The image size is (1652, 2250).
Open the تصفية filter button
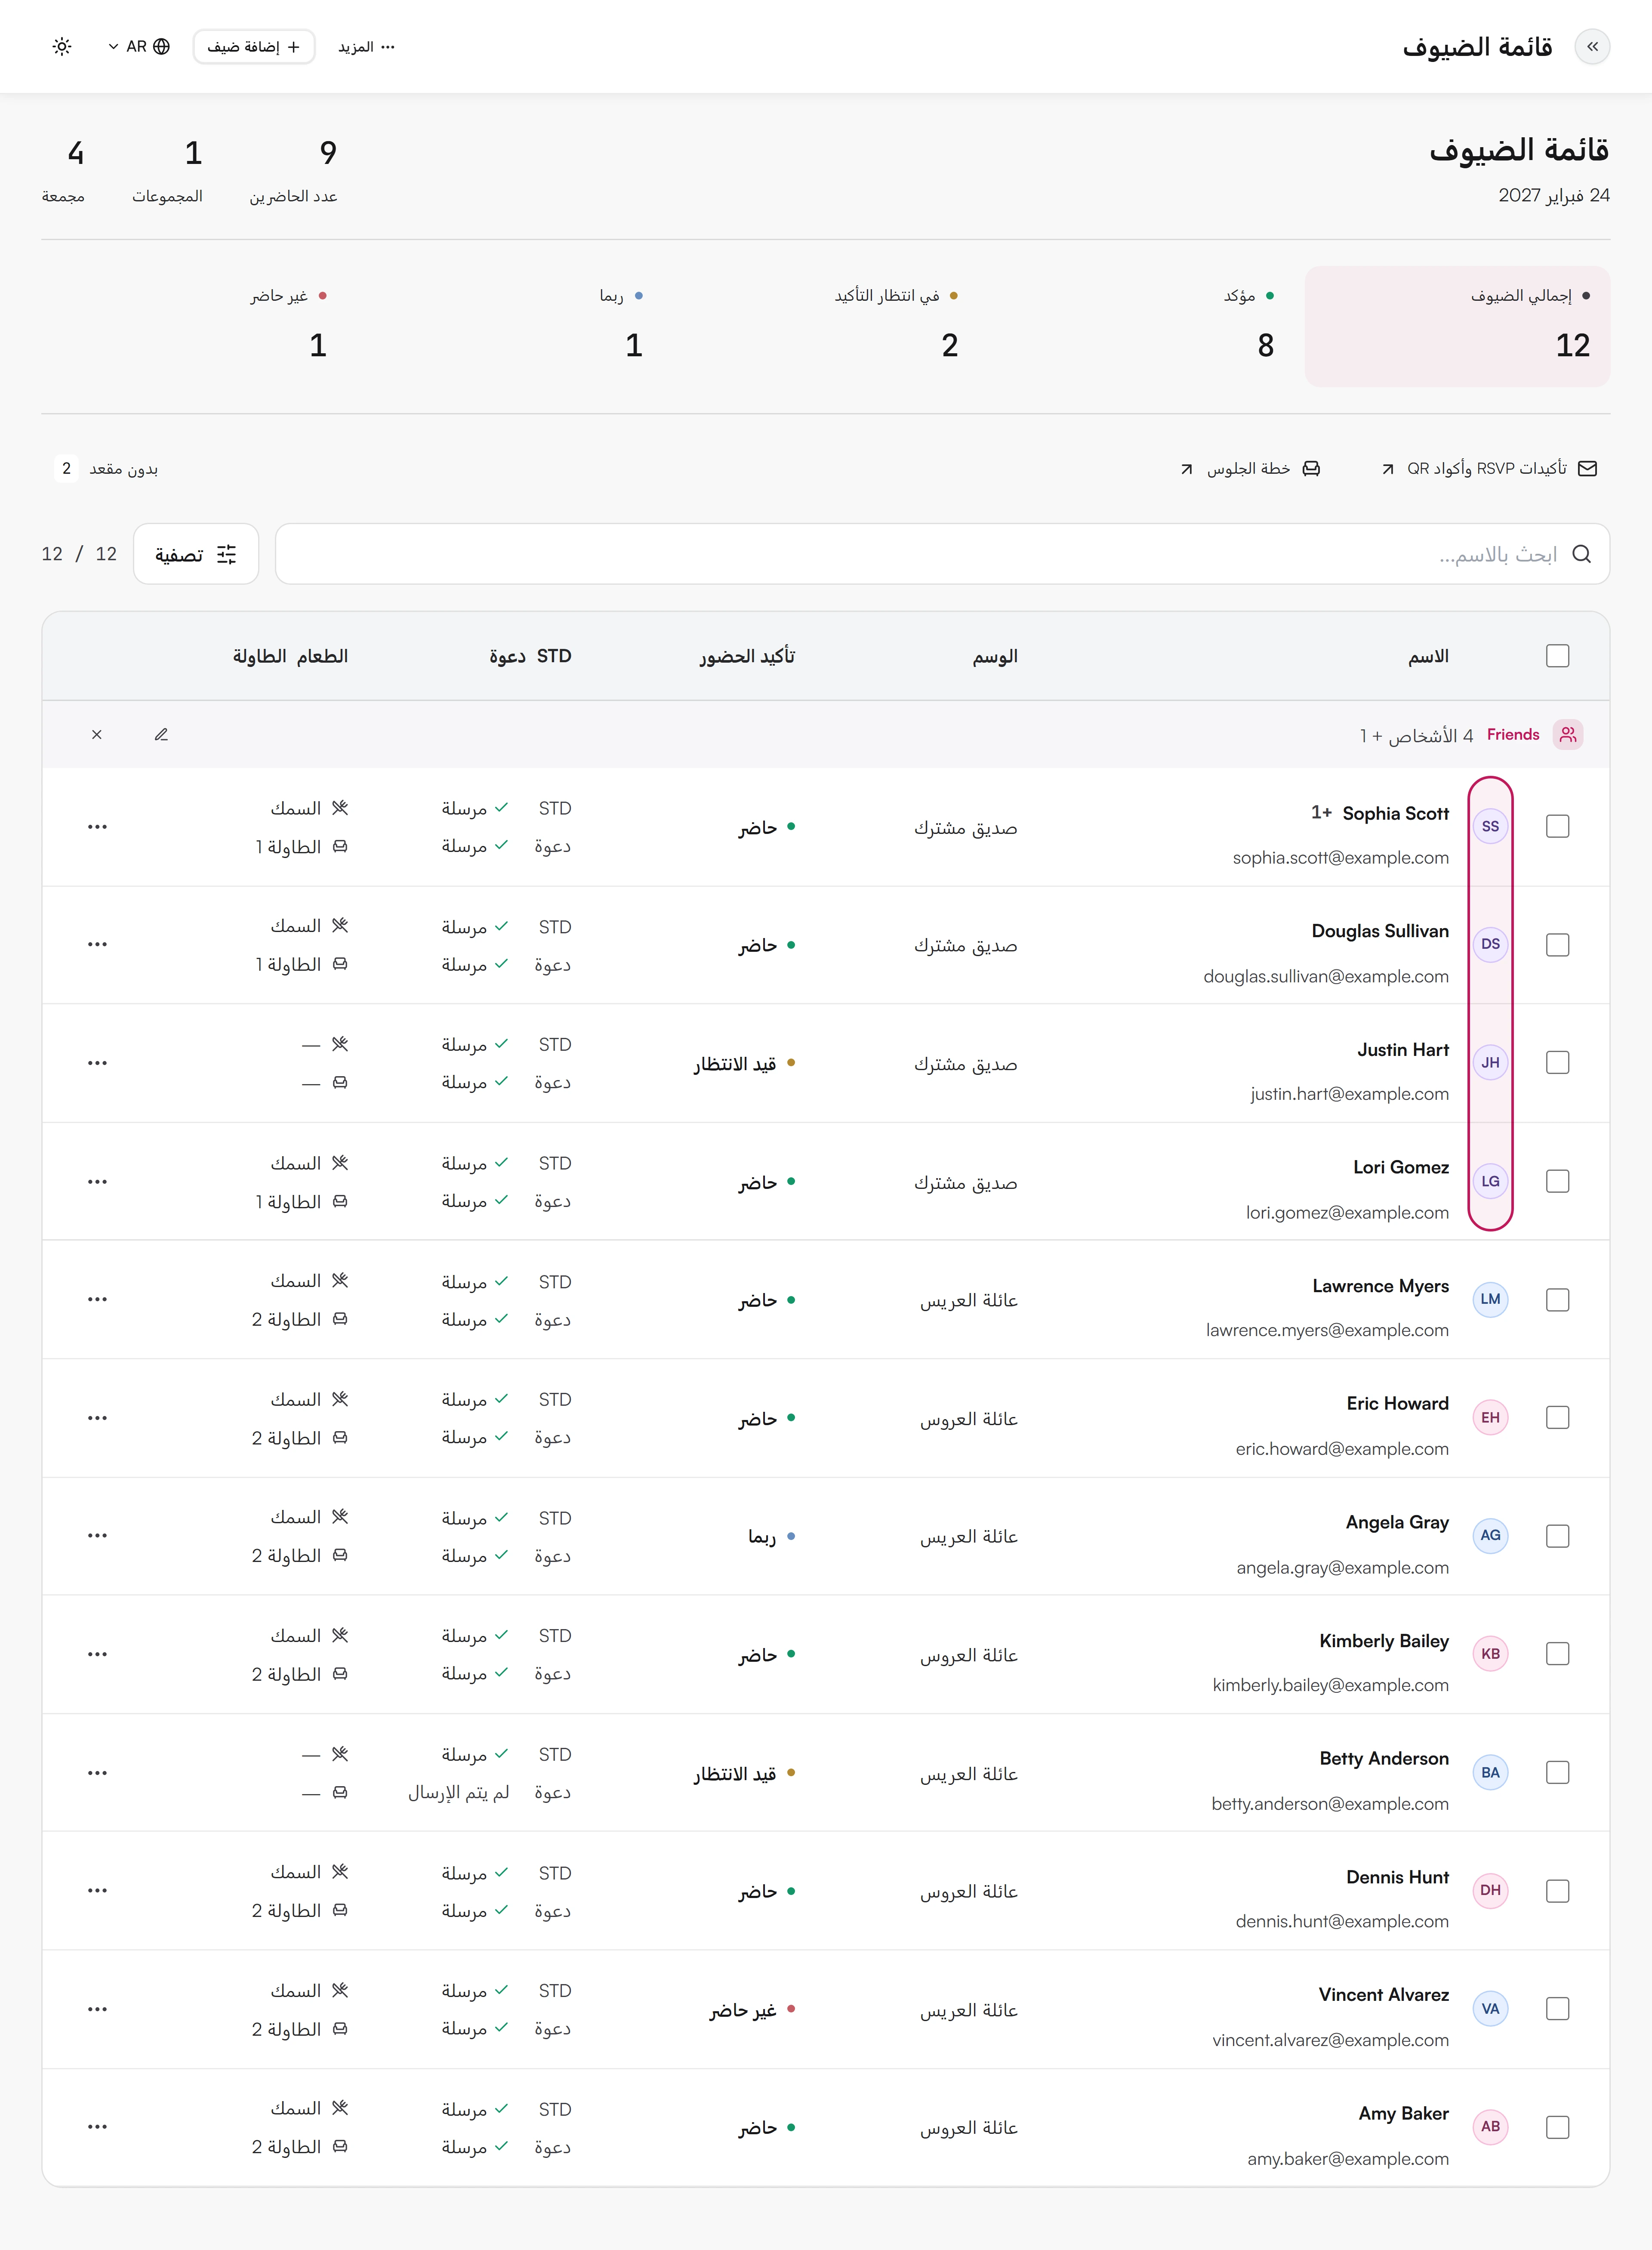(x=196, y=554)
